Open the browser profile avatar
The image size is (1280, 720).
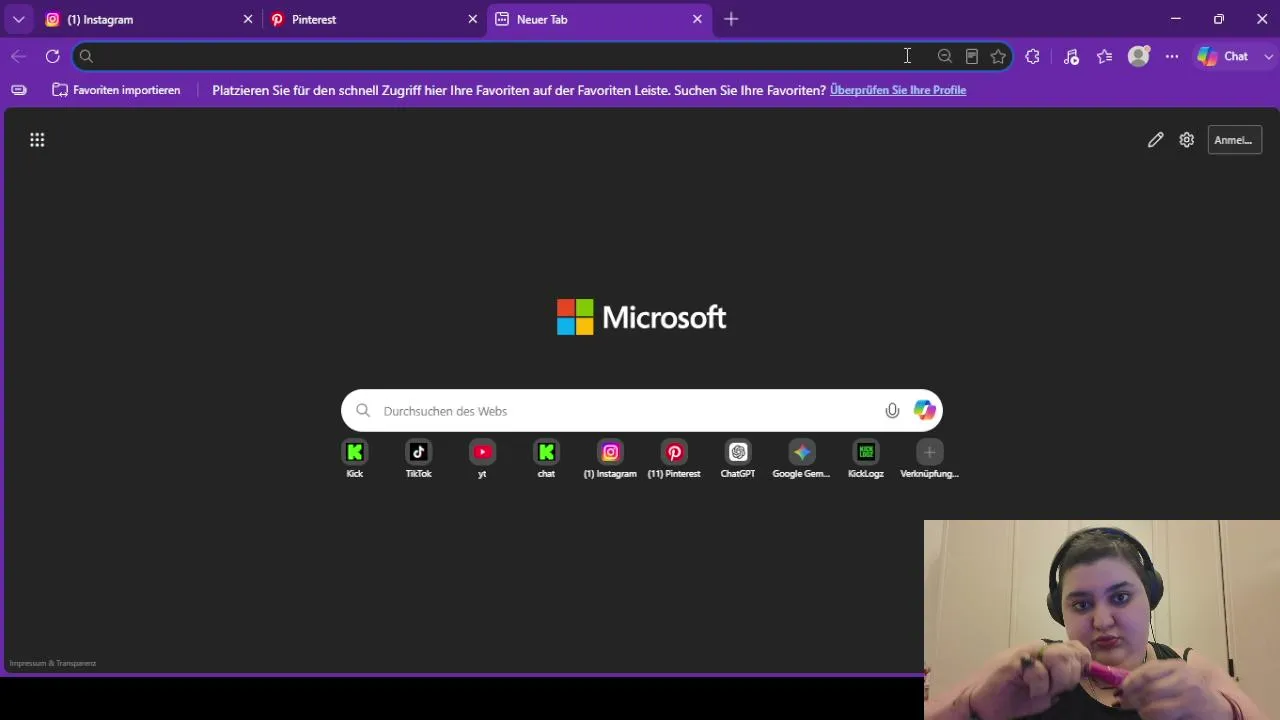[x=1139, y=57]
